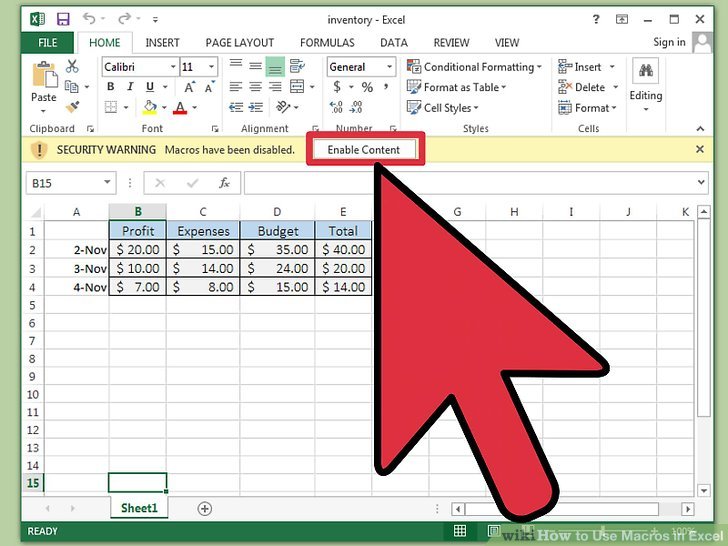This screenshot has height=546, width=728.
Task: Switch to the REVIEW tab
Action: click(451, 43)
